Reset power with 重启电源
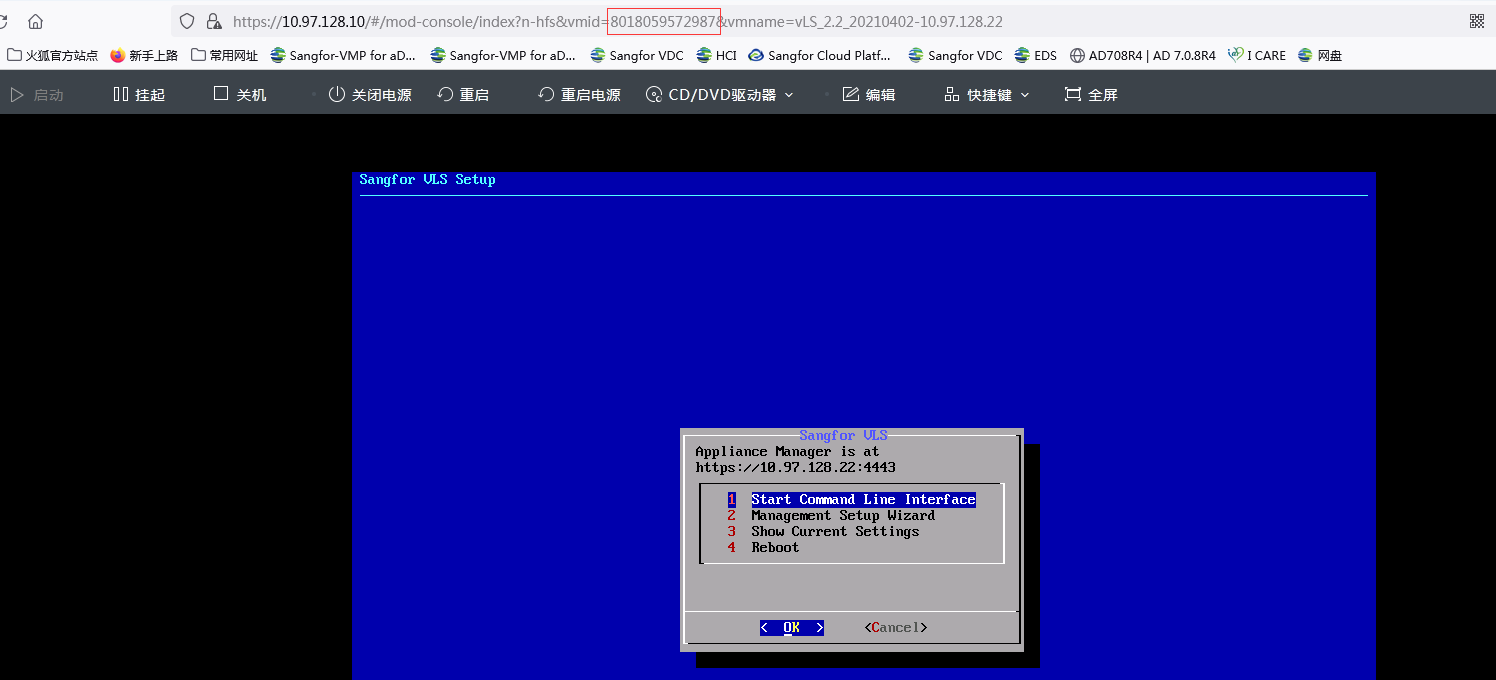Image resolution: width=1496 pixels, height=680 pixels. point(579,94)
